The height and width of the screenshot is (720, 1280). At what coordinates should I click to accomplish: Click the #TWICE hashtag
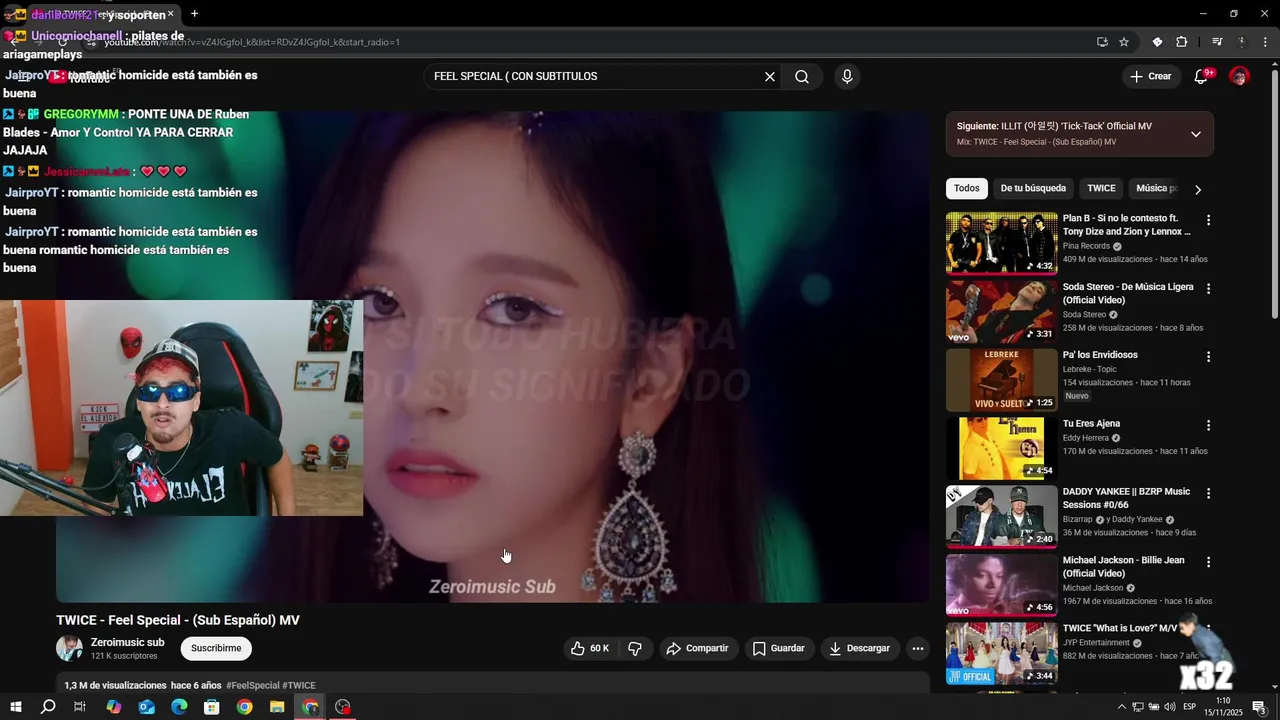[299, 686]
